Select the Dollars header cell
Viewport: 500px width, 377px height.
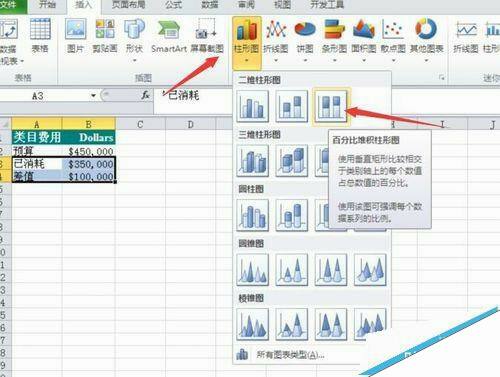[89, 137]
